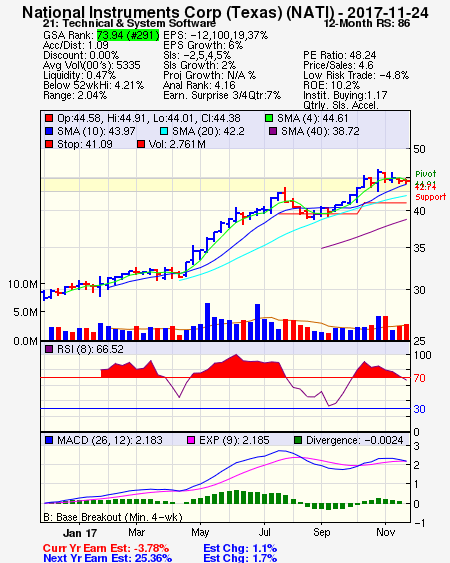This screenshot has height=563, width=450.
Task: Click the '10.0M' volume axis label
Action: (23, 284)
